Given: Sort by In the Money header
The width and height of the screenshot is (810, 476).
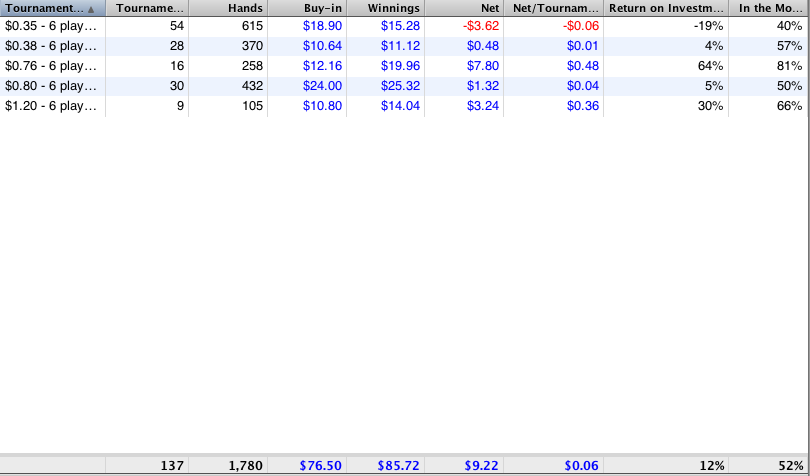Looking at the screenshot, I should 770,8.
